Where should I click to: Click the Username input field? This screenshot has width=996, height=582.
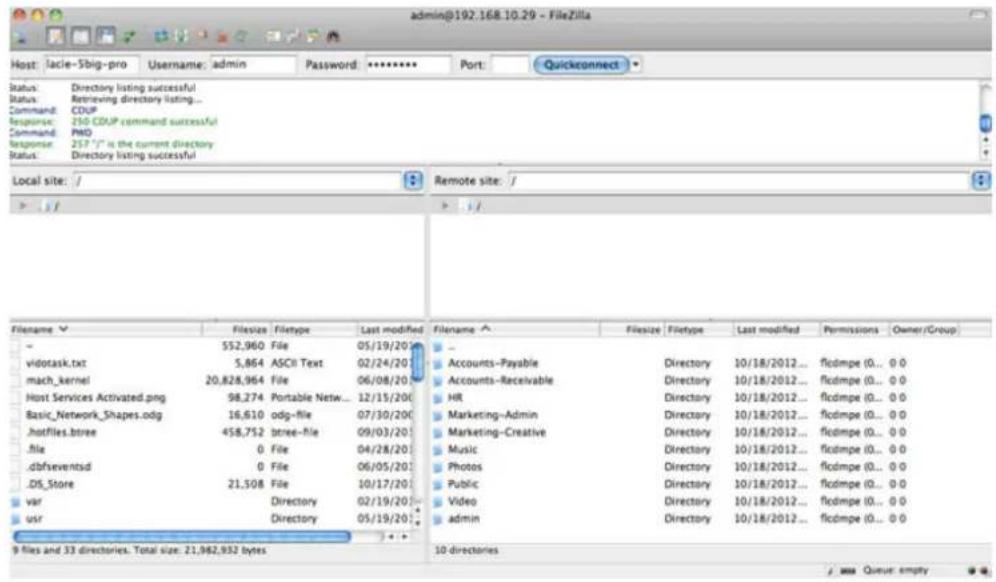coord(253,64)
